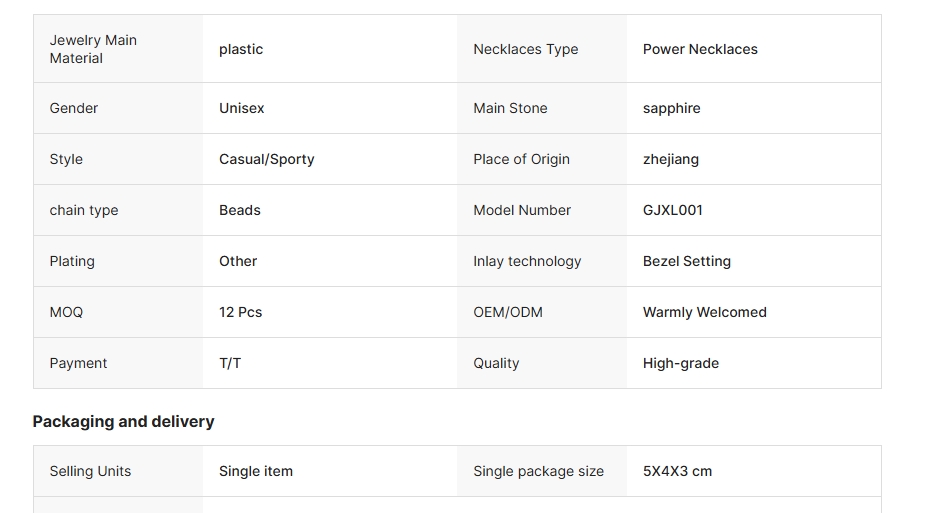Click the 'Packaging and delivery' heading
The image size is (949, 513).
tap(123, 421)
